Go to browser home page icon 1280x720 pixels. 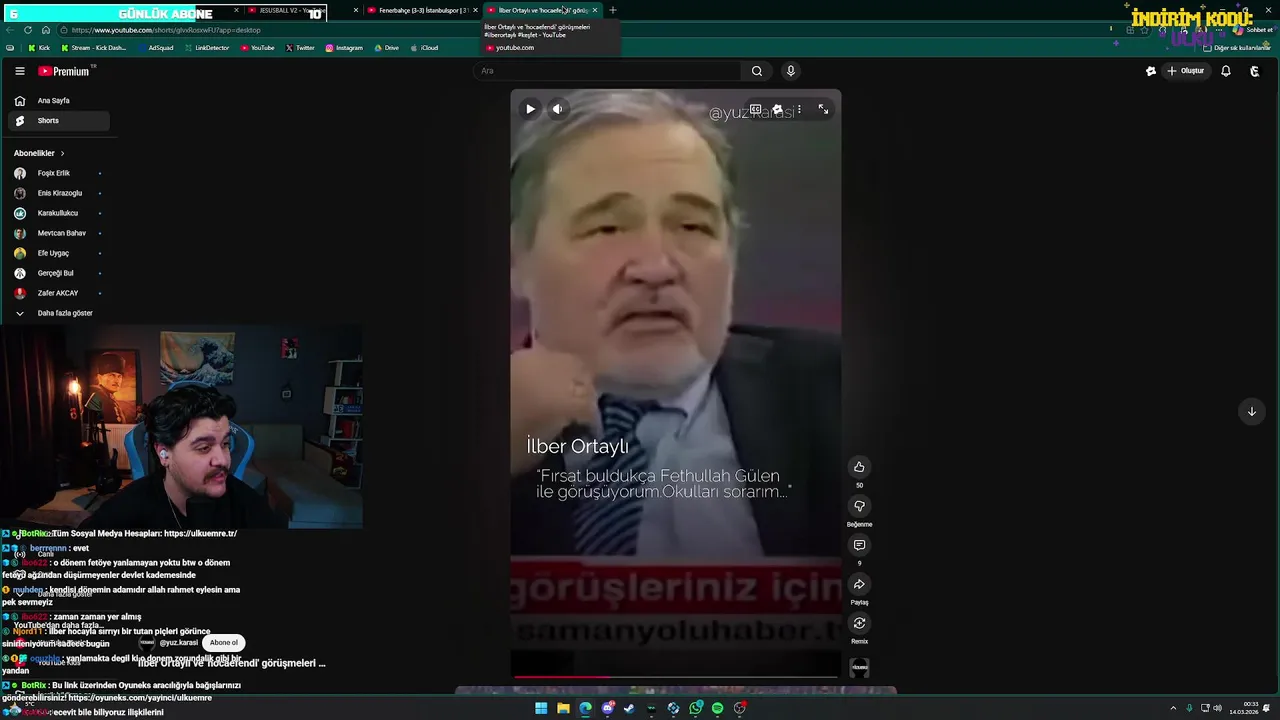tap(45, 30)
